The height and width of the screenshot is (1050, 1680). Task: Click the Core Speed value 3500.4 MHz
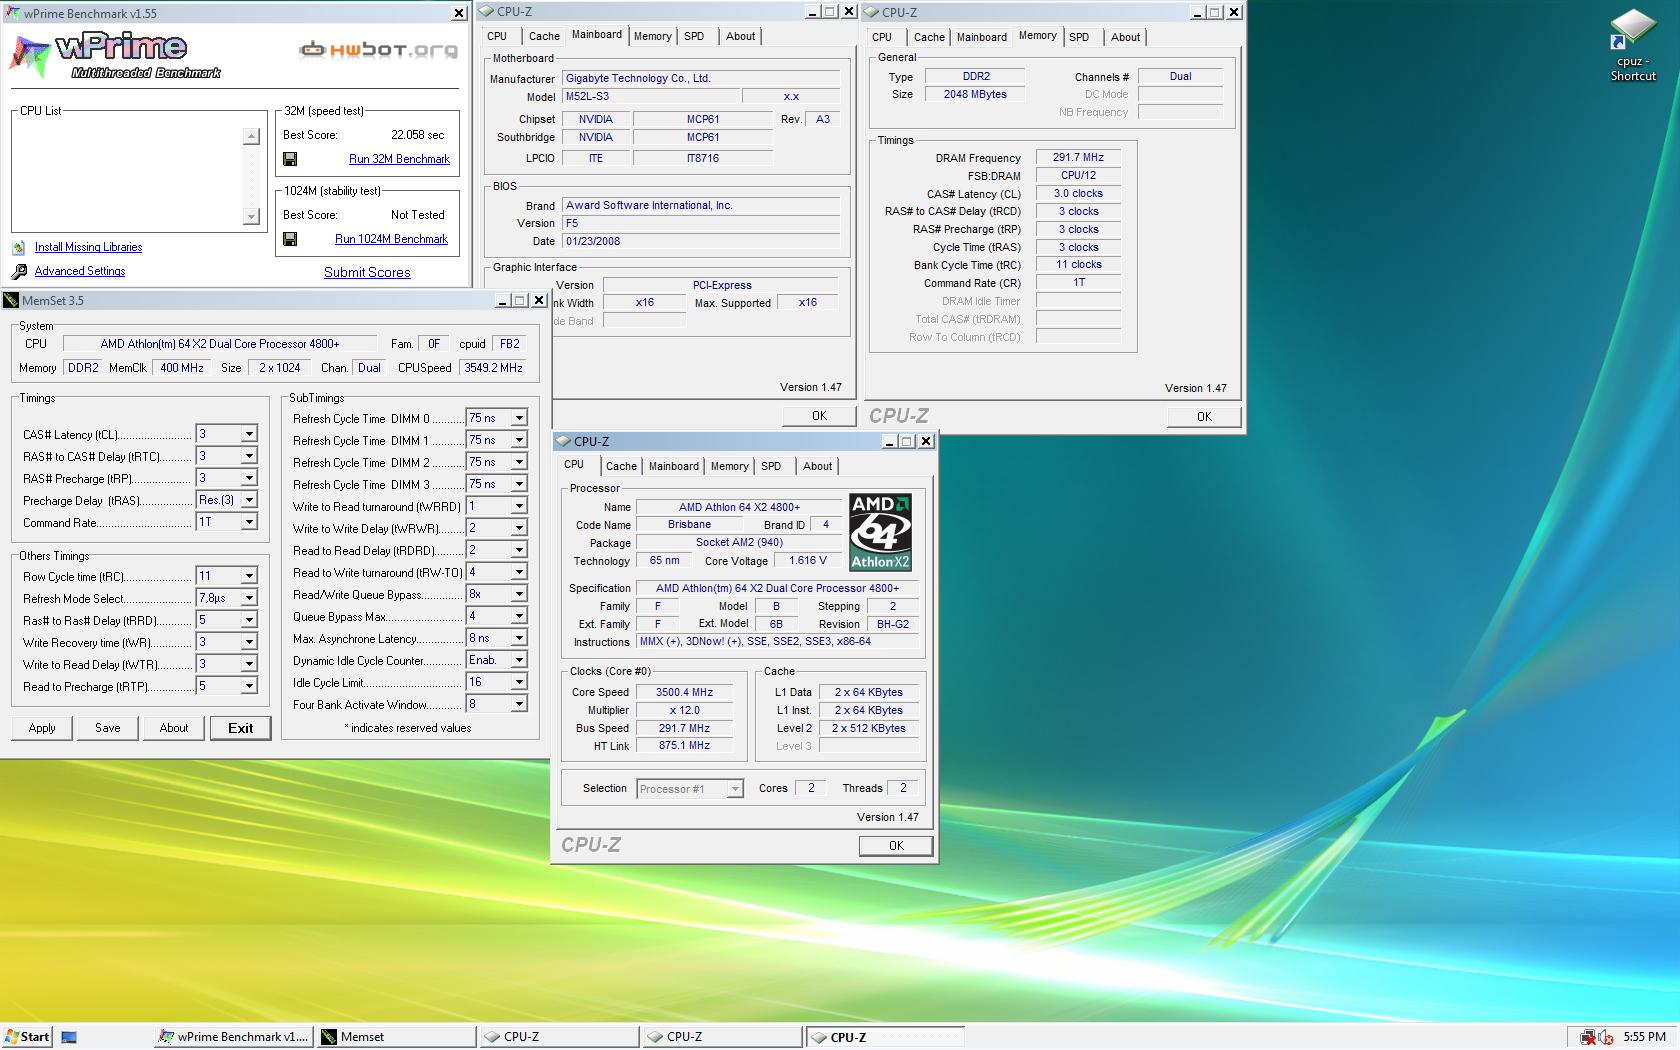point(684,692)
